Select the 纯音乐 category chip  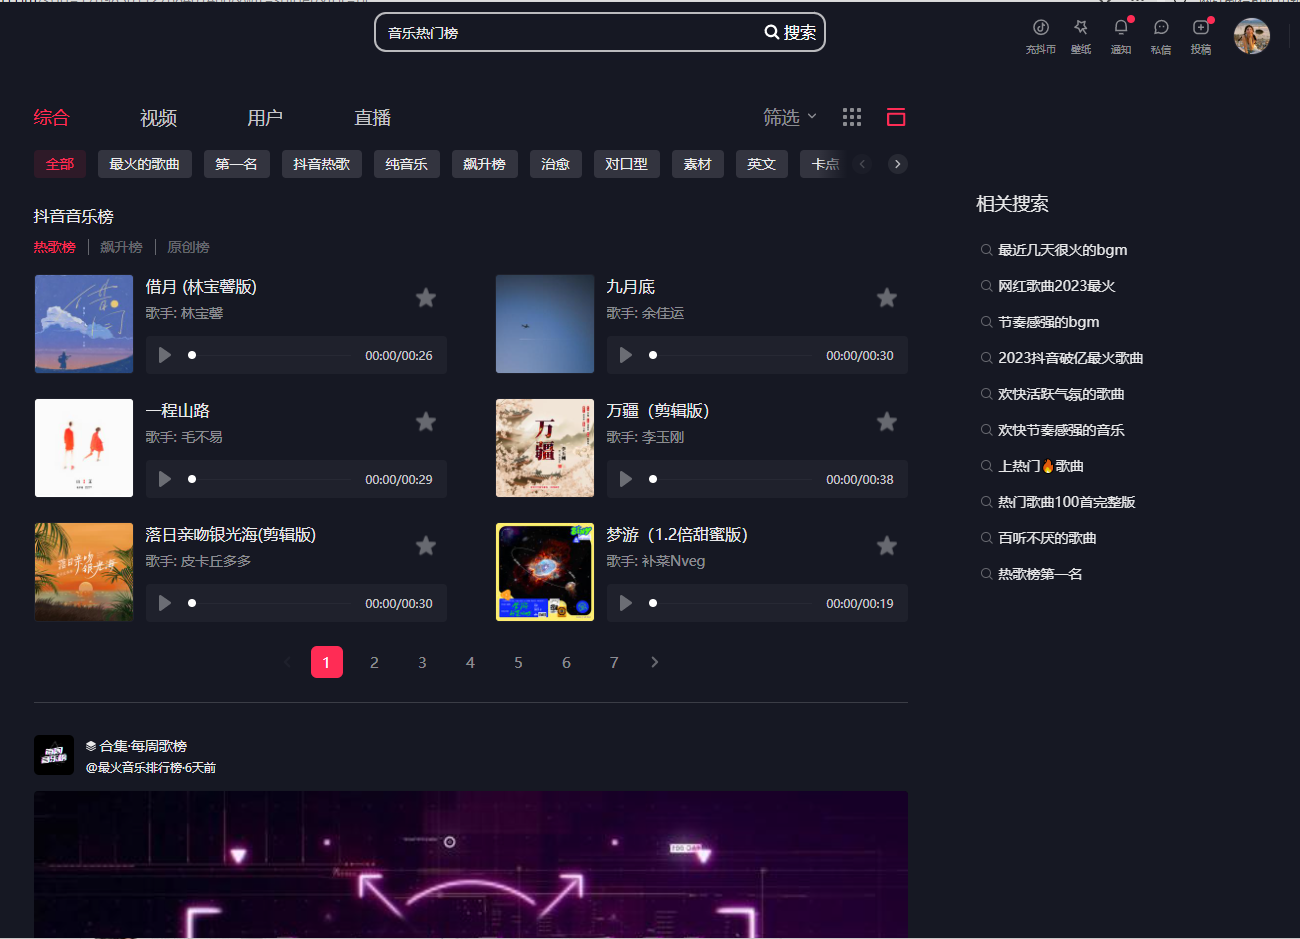(x=407, y=164)
